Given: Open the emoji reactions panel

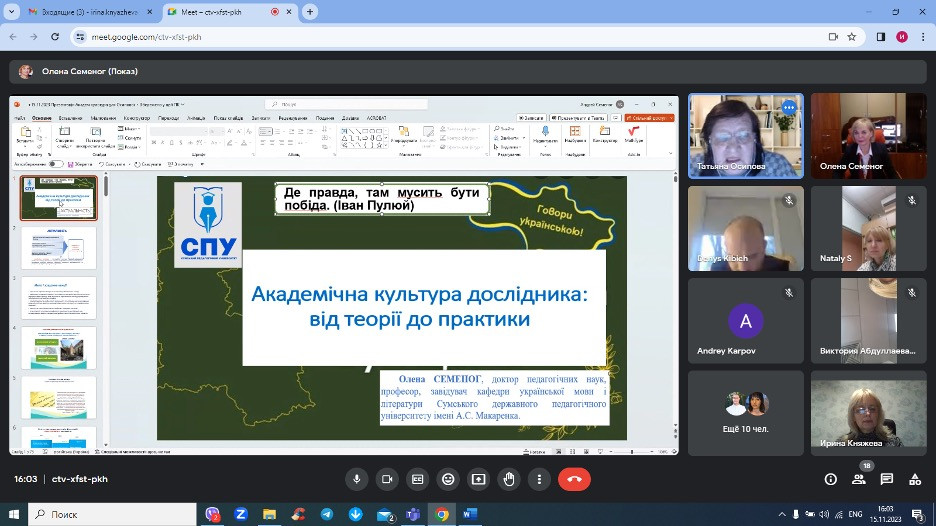Looking at the screenshot, I should pyautogui.click(x=448, y=479).
